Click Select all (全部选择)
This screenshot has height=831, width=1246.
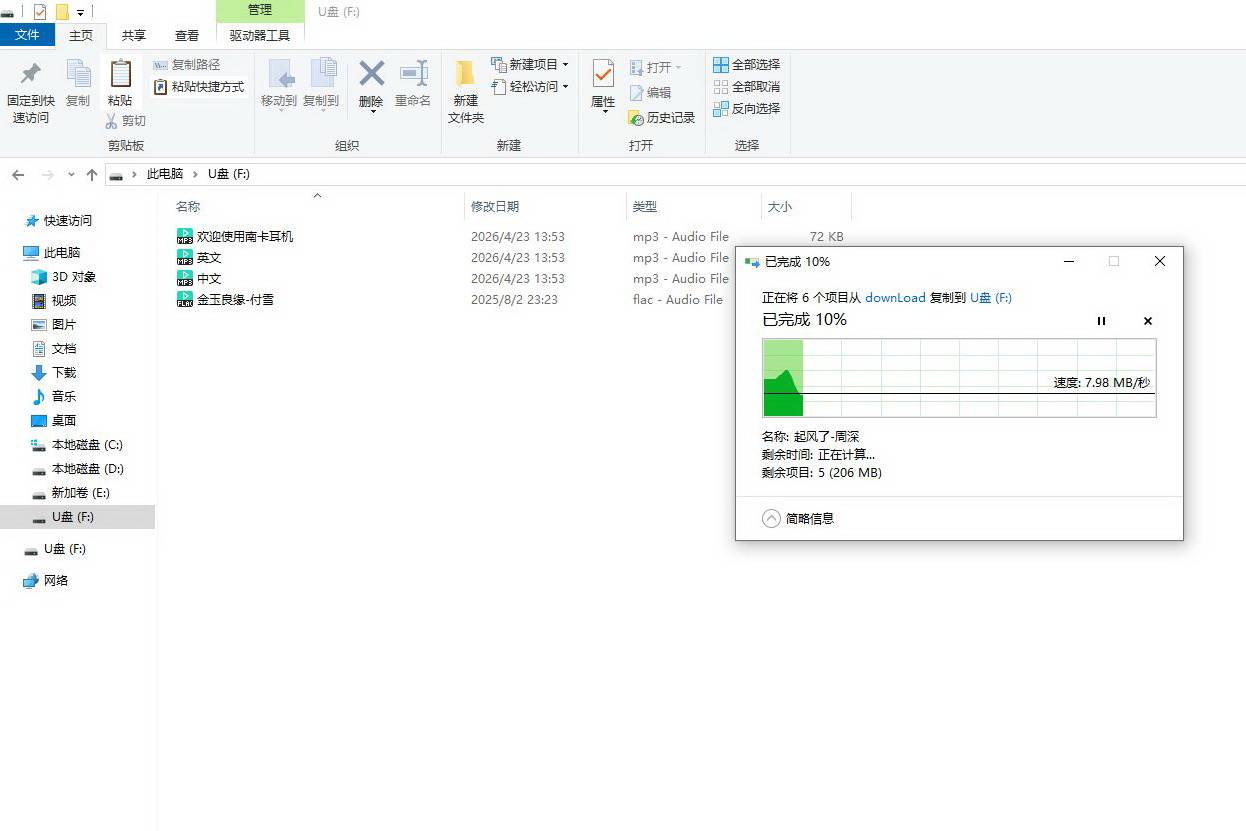tap(746, 64)
